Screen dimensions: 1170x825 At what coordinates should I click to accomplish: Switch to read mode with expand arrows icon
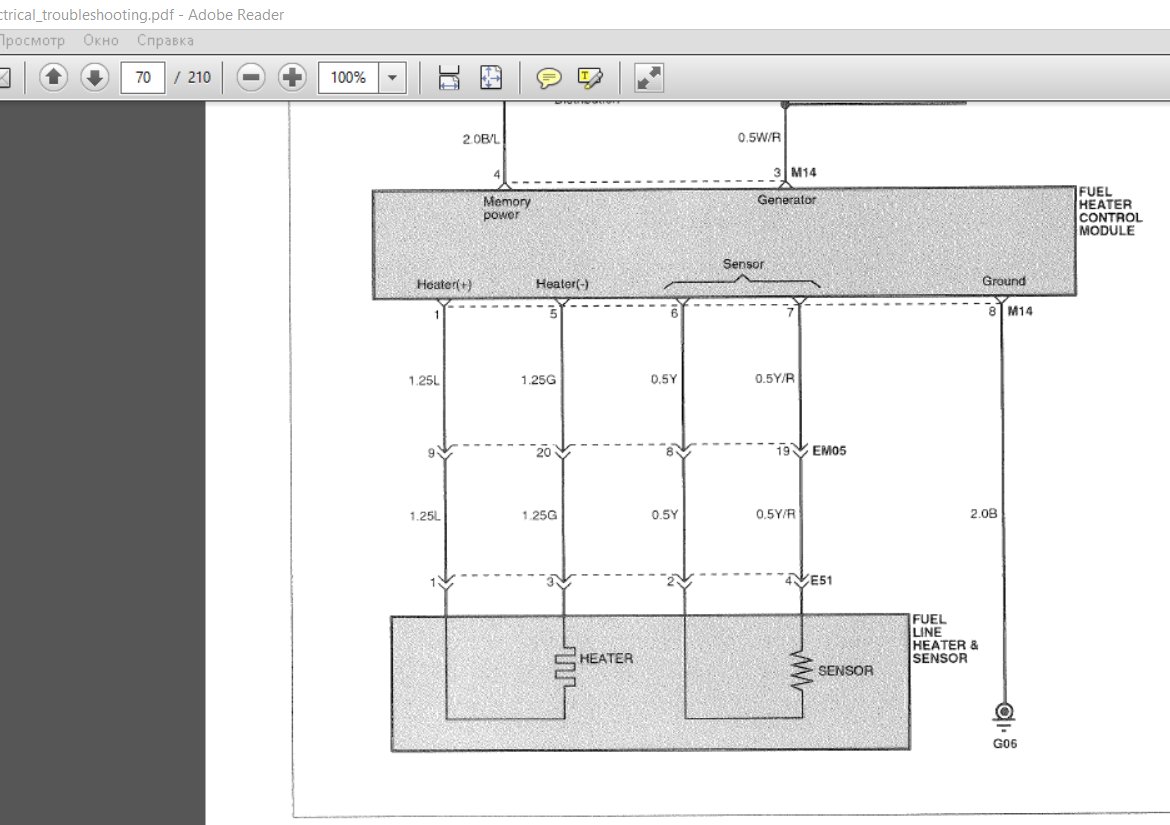pyautogui.click(x=648, y=78)
